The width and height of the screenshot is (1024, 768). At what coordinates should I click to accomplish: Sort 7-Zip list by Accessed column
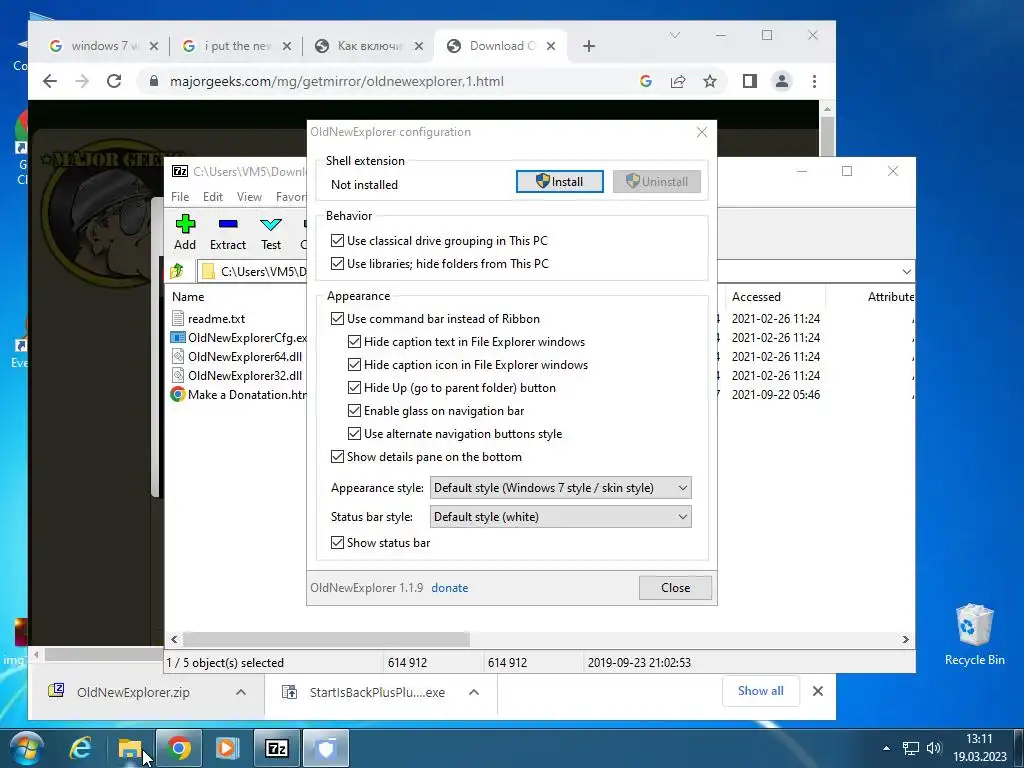tap(756, 296)
